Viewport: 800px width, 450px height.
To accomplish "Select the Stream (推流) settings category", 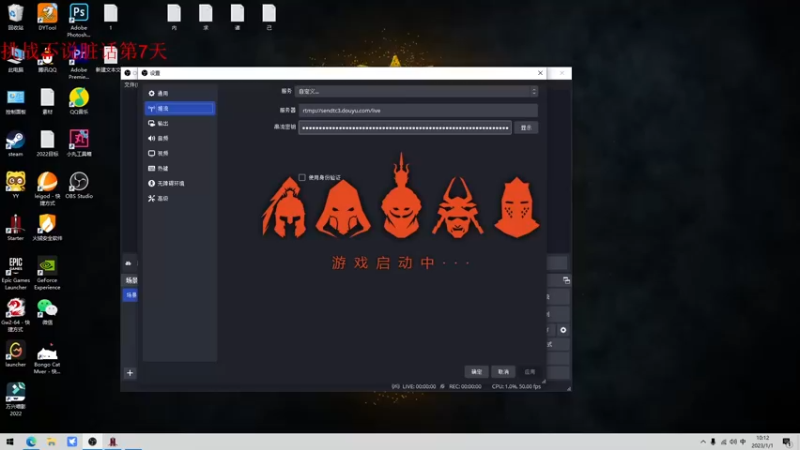I will pos(180,108).
